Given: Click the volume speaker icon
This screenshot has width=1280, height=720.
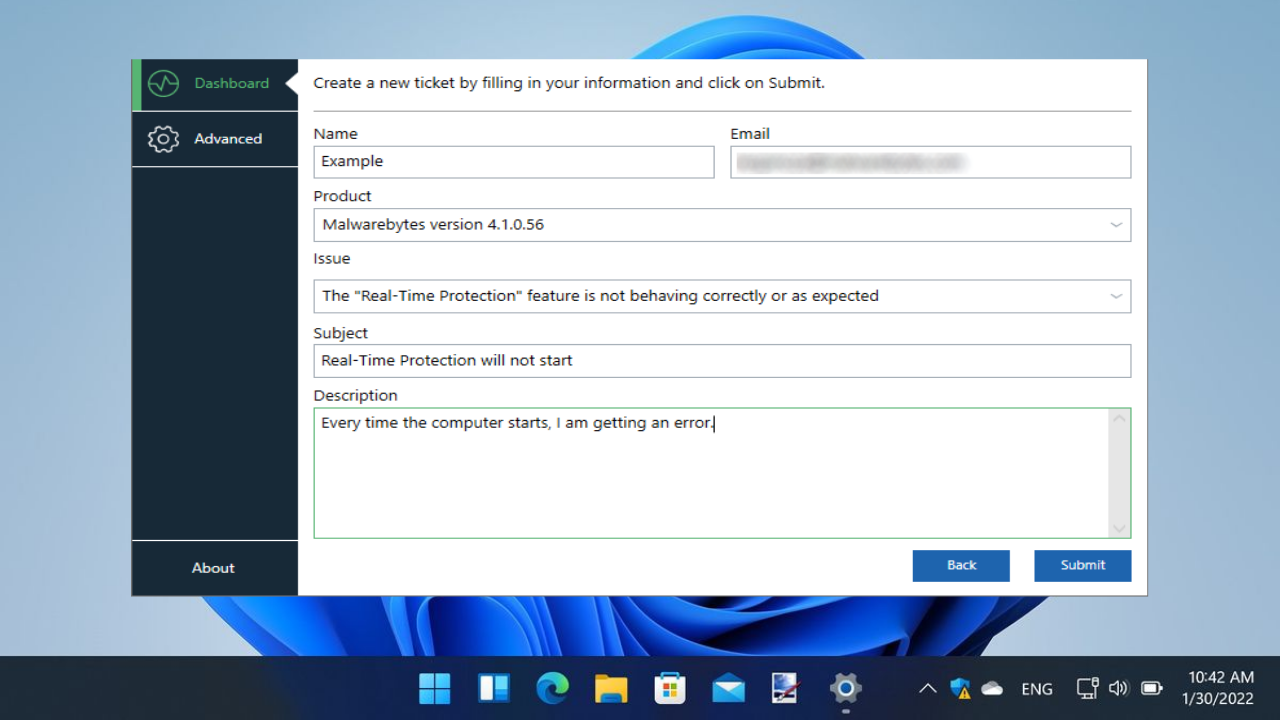Looking at the screenshot, I should (x=1118, y=688).
